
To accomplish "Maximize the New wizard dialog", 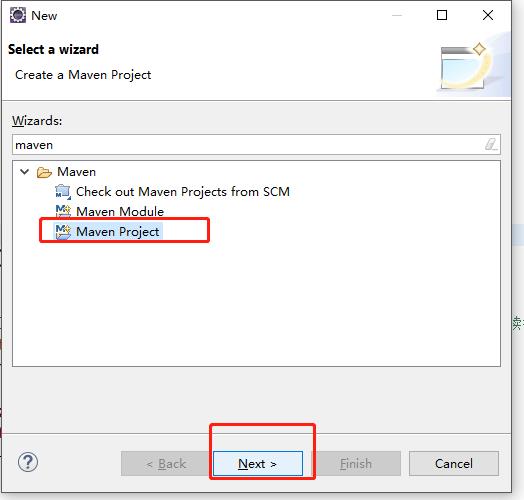I will (x=442, y=15).
